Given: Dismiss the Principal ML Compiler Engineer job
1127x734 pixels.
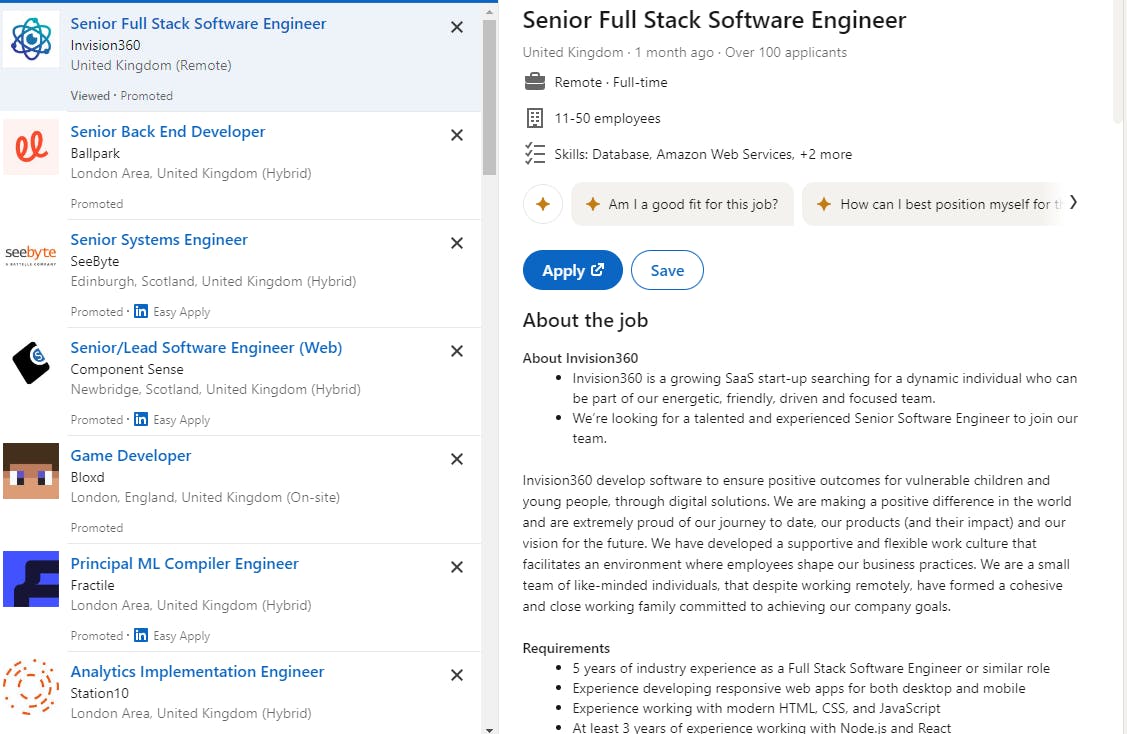Looking at the screenshot, I should click(x=456, y=567).
